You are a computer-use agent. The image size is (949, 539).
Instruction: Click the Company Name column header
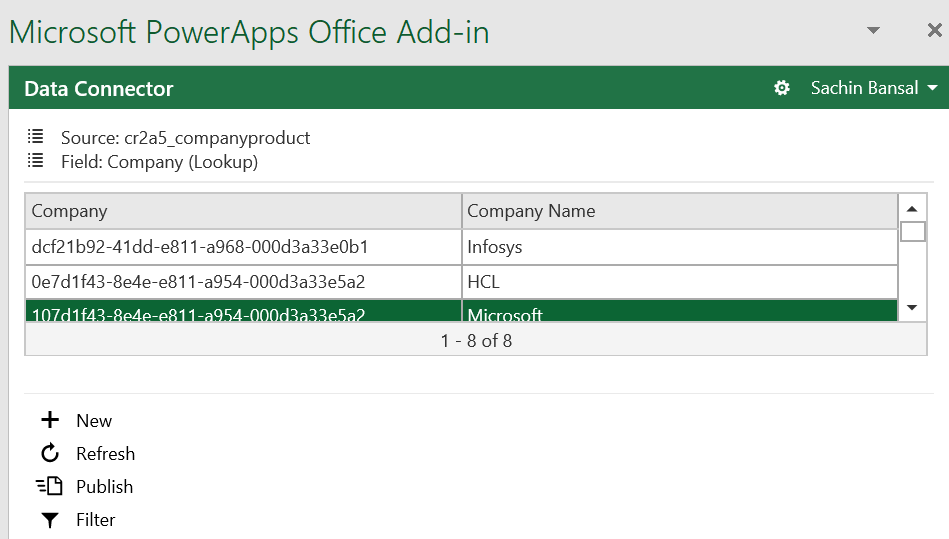click(x=679, y=211)
